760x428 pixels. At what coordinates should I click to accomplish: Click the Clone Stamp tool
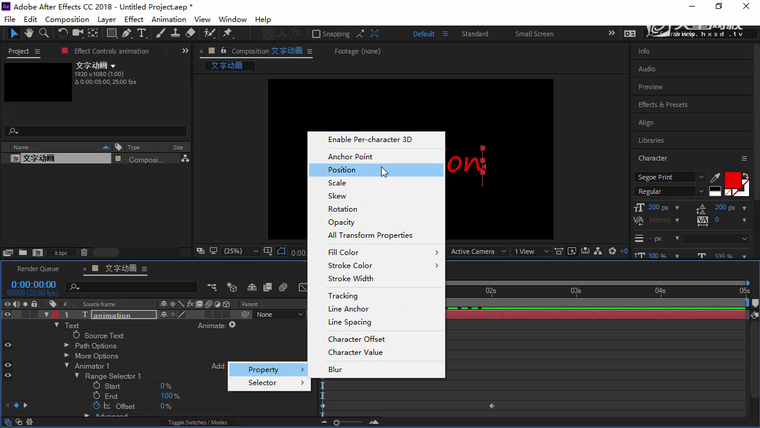coord(175,33)
